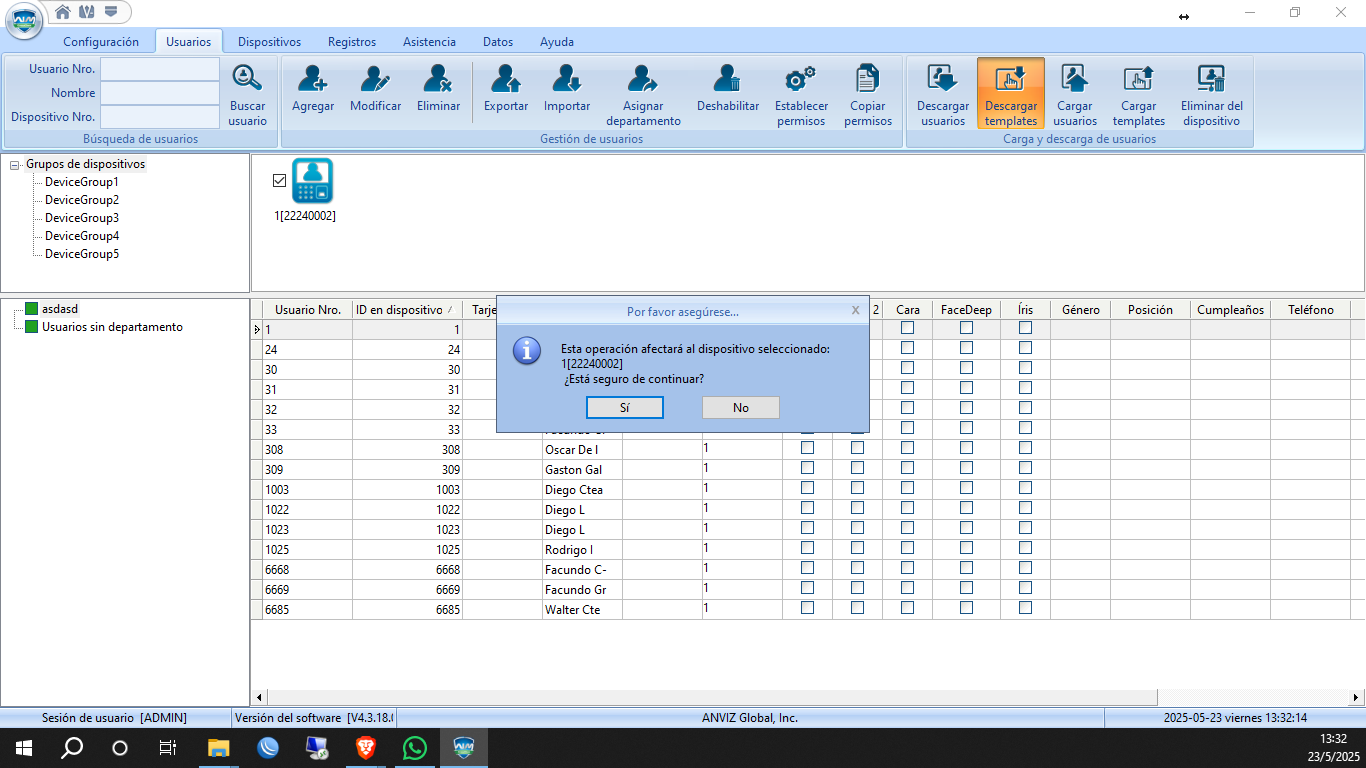Screen dimensions: 1366x768
Task: Click the Importar users icon
Action: pos(567,78)
